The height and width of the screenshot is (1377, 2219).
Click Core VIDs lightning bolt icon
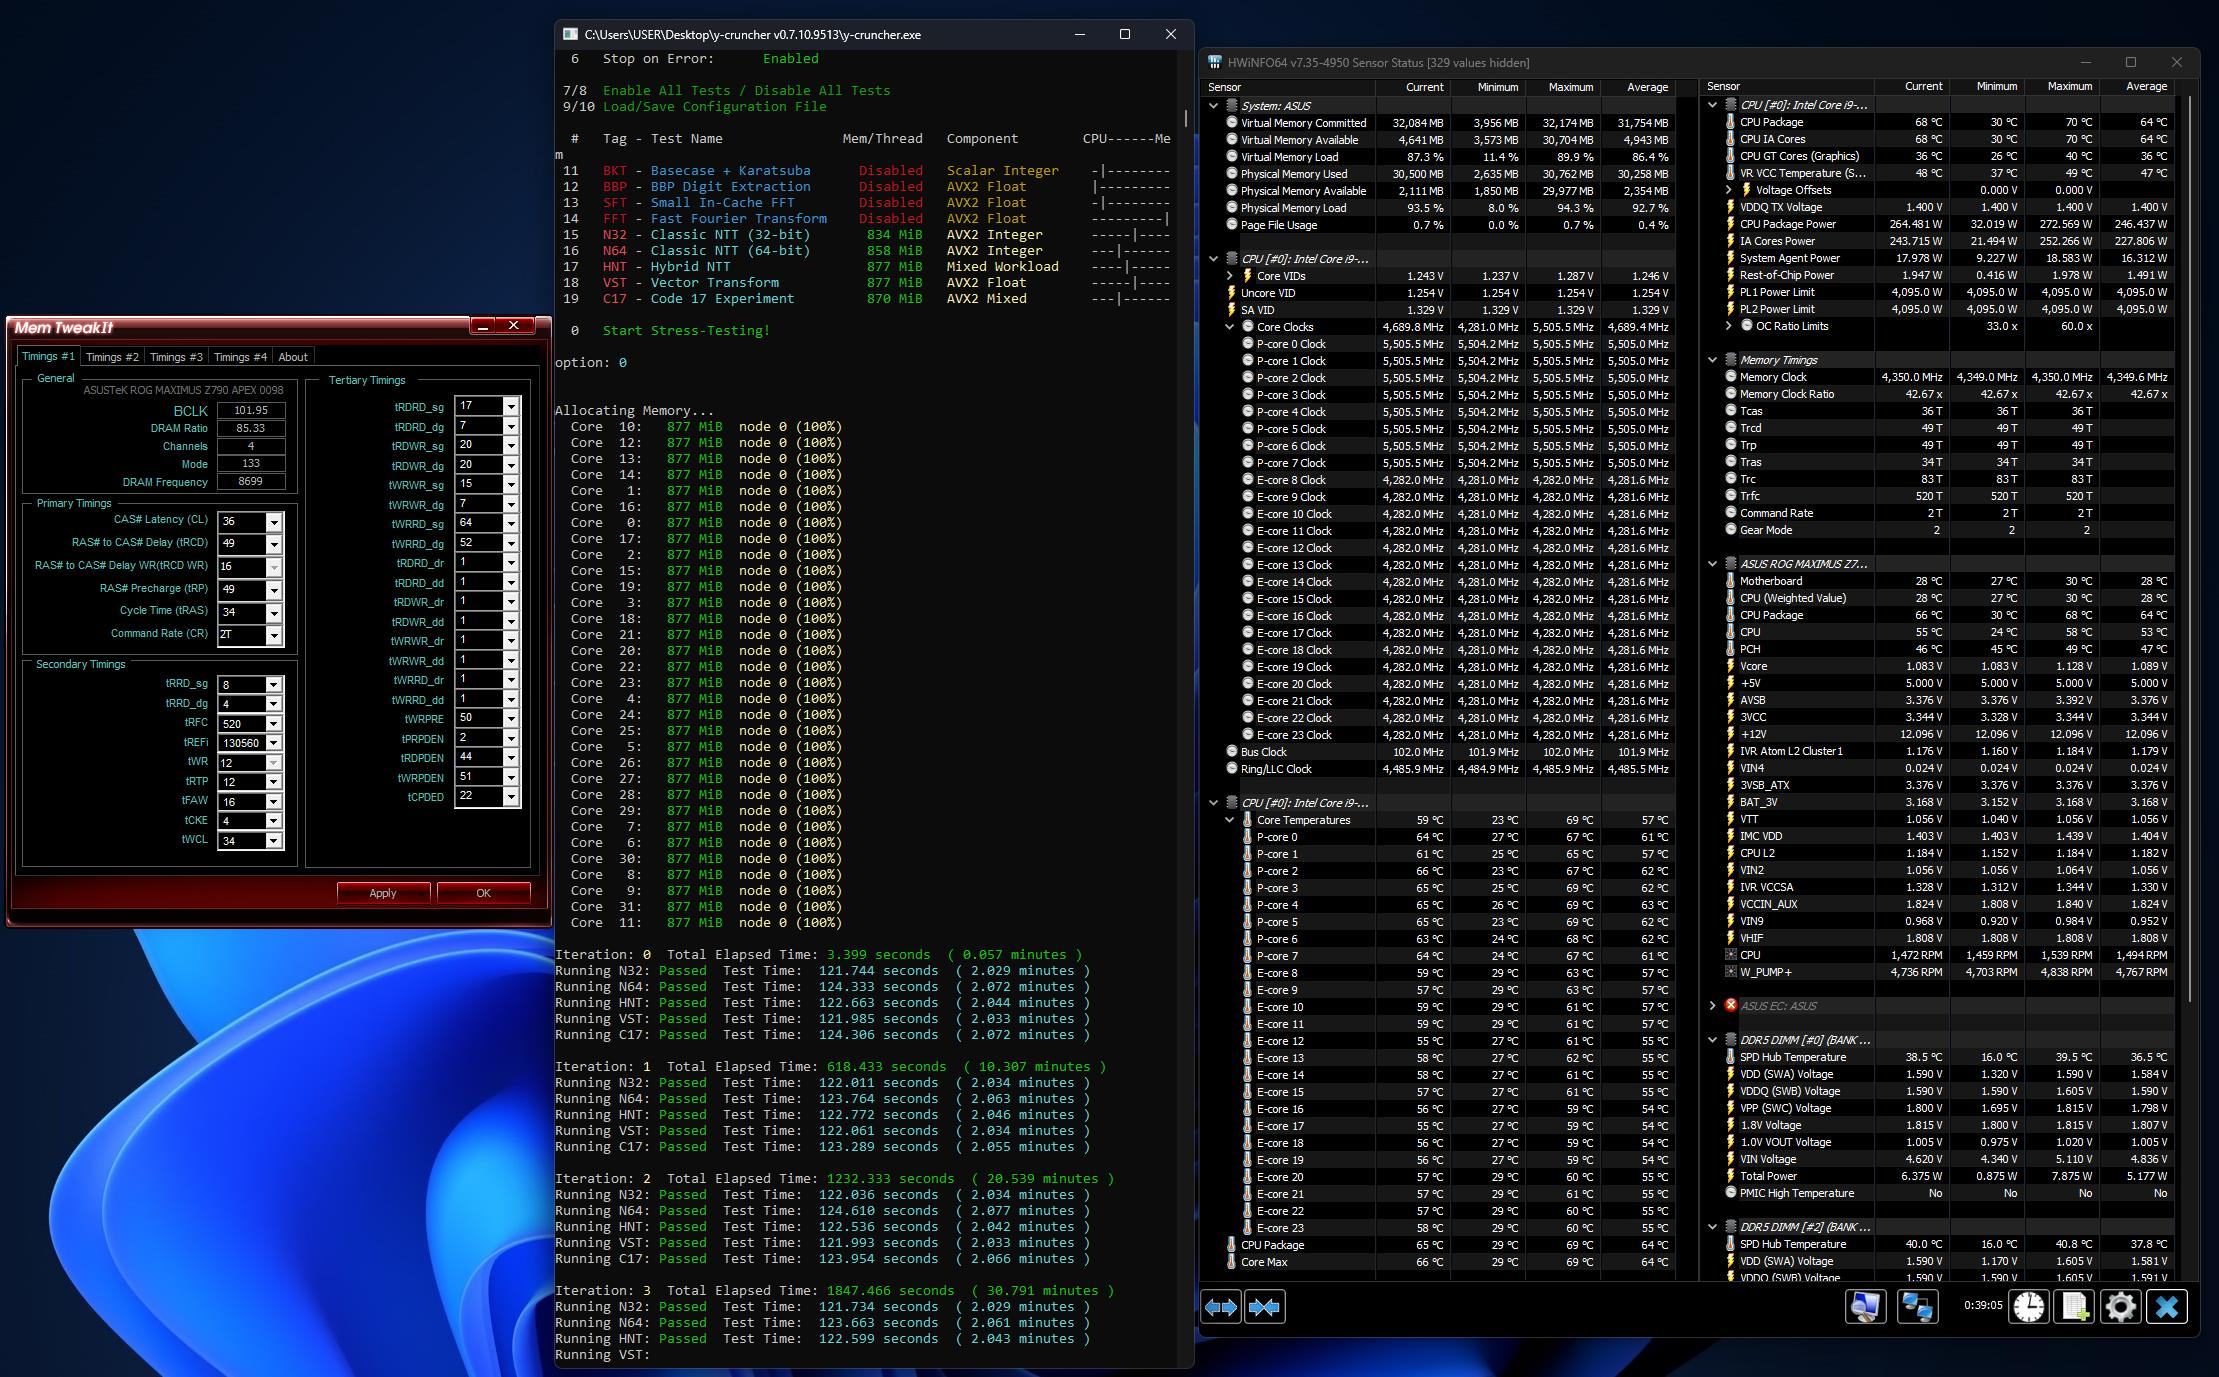(1247, 276)
